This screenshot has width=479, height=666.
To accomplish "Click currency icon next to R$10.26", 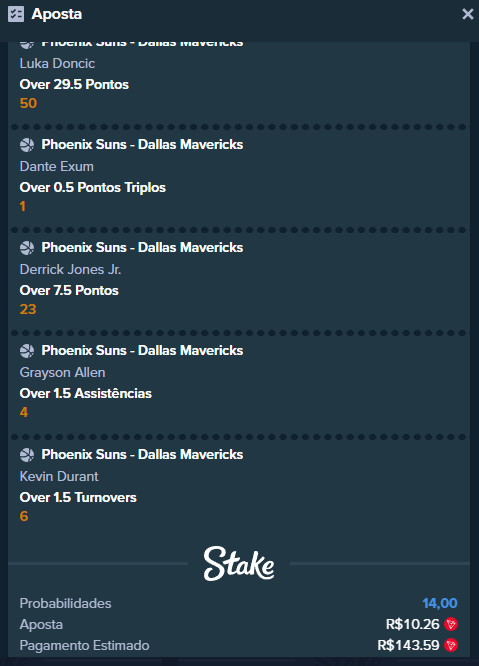I will coord(451,624).
